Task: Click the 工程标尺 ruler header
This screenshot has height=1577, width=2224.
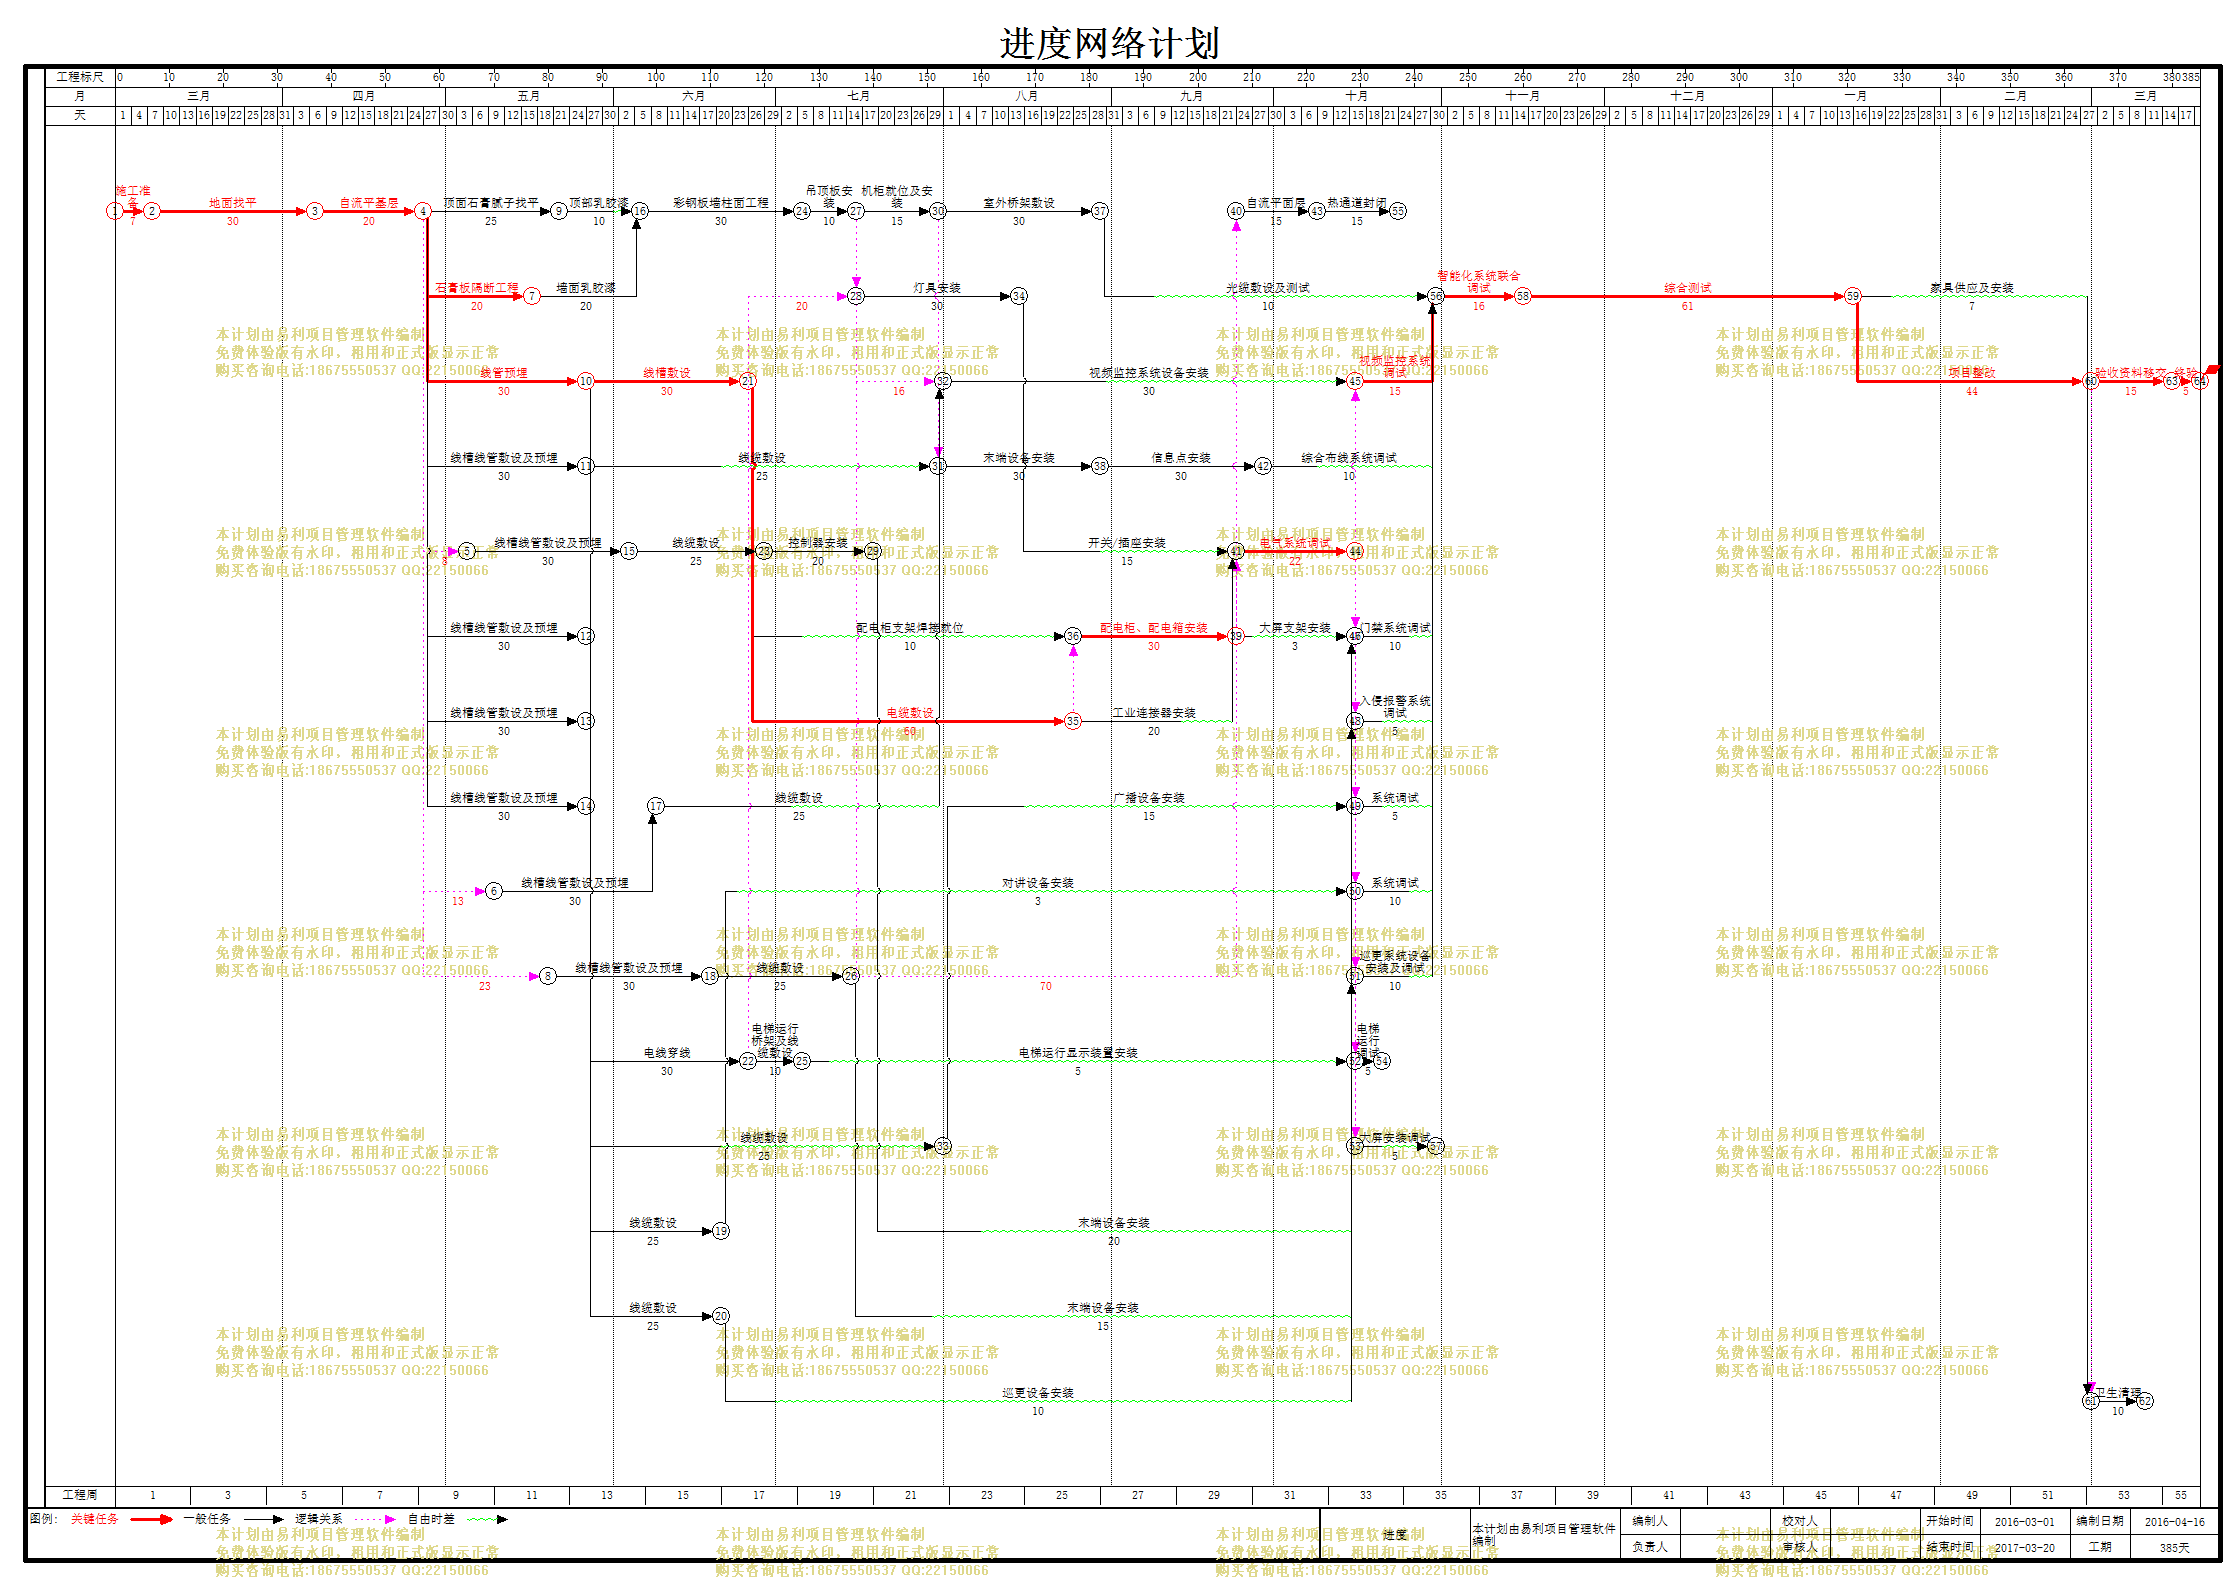Action: [80, 77]
